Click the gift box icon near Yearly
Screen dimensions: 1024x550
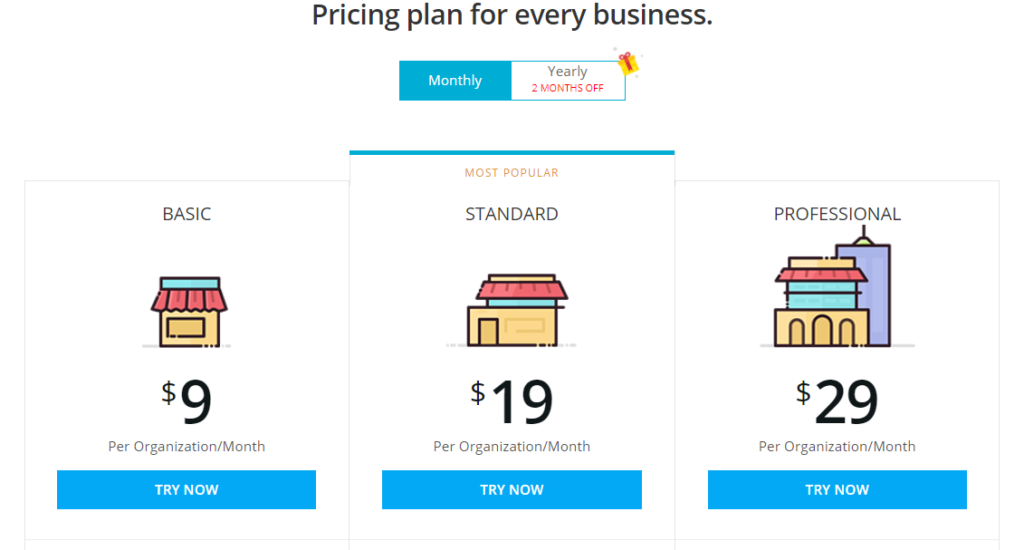[x=628, y=63]
